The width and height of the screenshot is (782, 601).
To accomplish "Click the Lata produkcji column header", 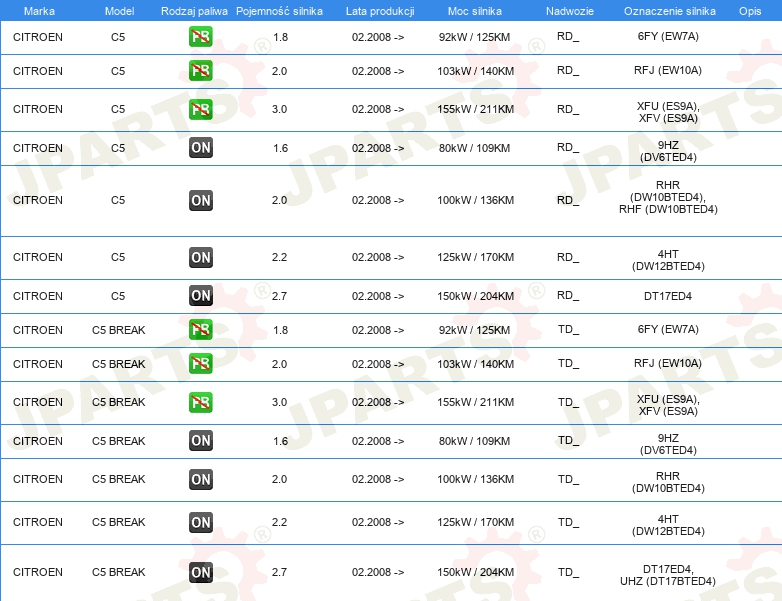I will (380, 11).
